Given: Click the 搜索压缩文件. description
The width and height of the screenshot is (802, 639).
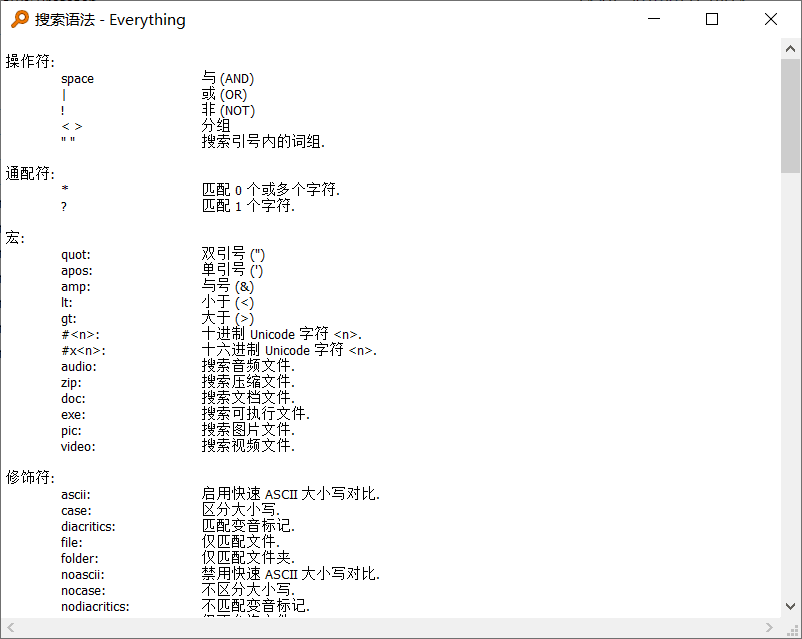Looking at the screenshot, I should [248, 382].
